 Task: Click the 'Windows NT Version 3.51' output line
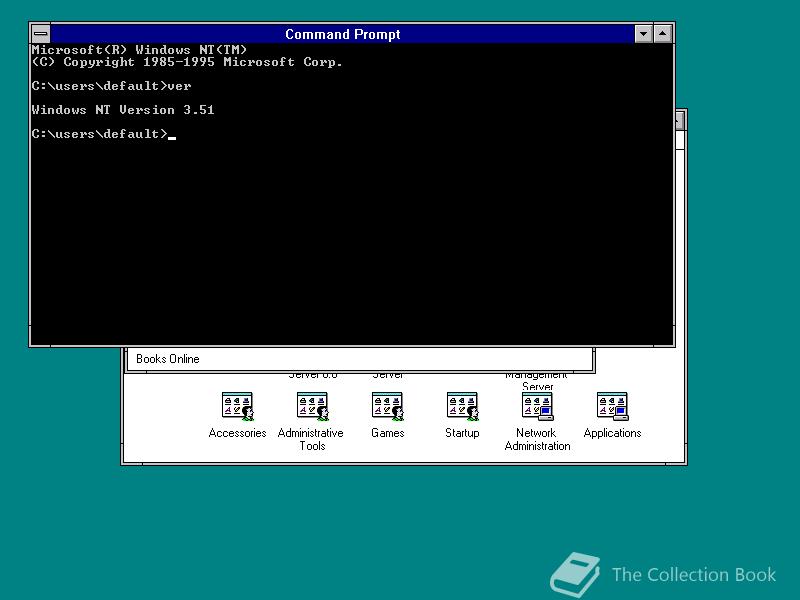click(123, 110)
